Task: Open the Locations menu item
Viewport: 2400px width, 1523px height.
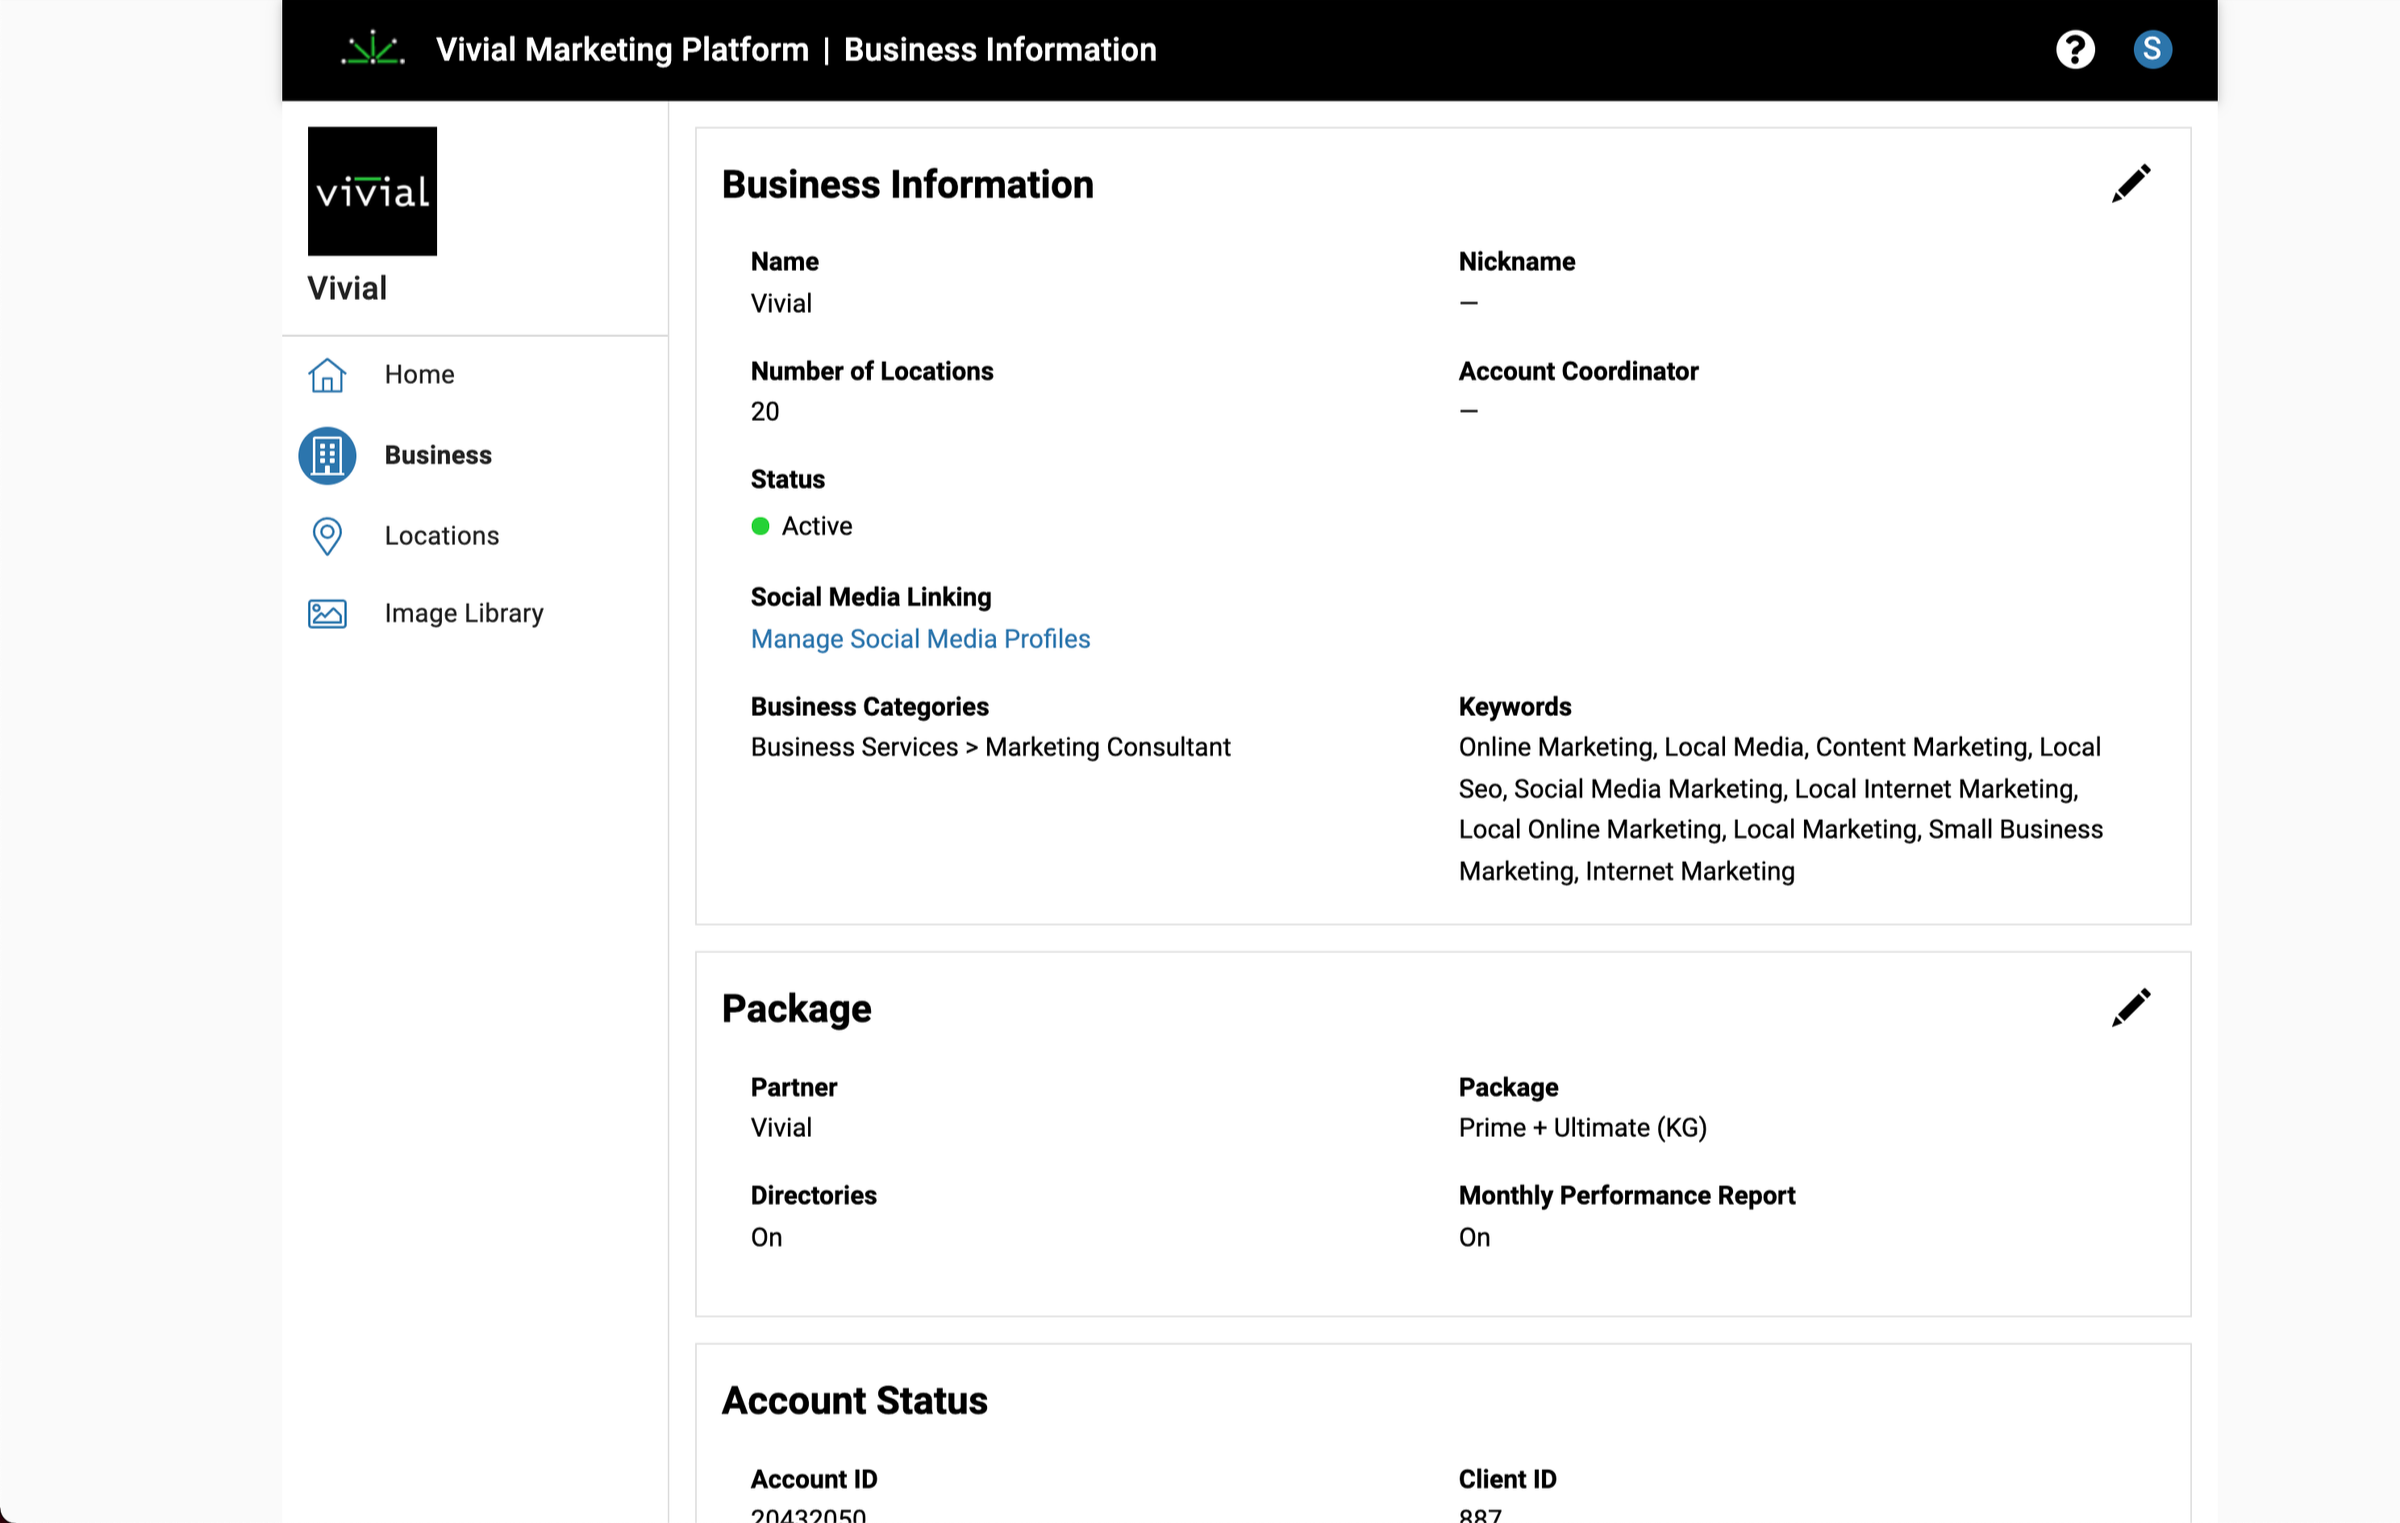Action: coord(441,536)
